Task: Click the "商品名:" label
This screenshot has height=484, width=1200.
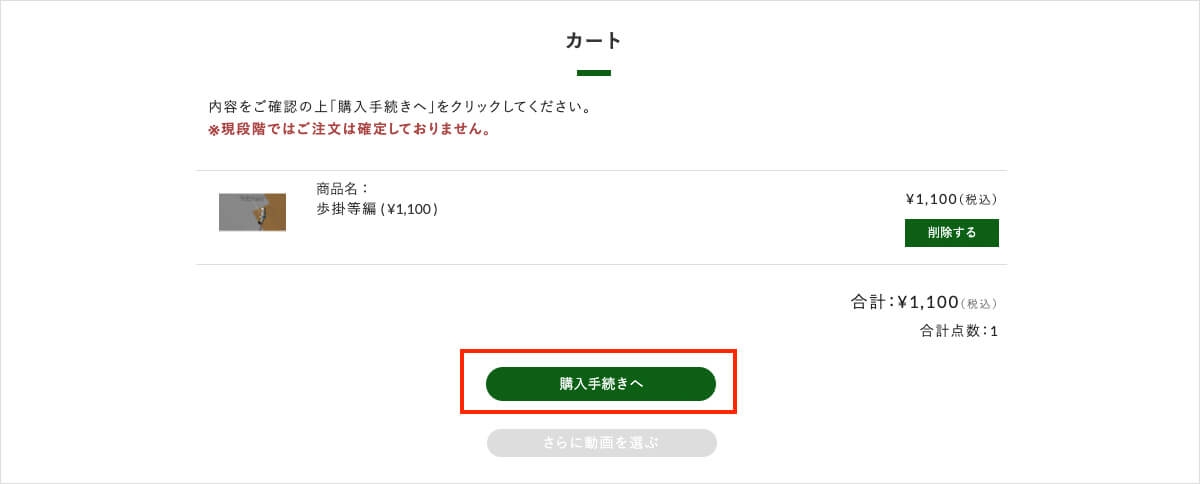Action: pos(343,188)
